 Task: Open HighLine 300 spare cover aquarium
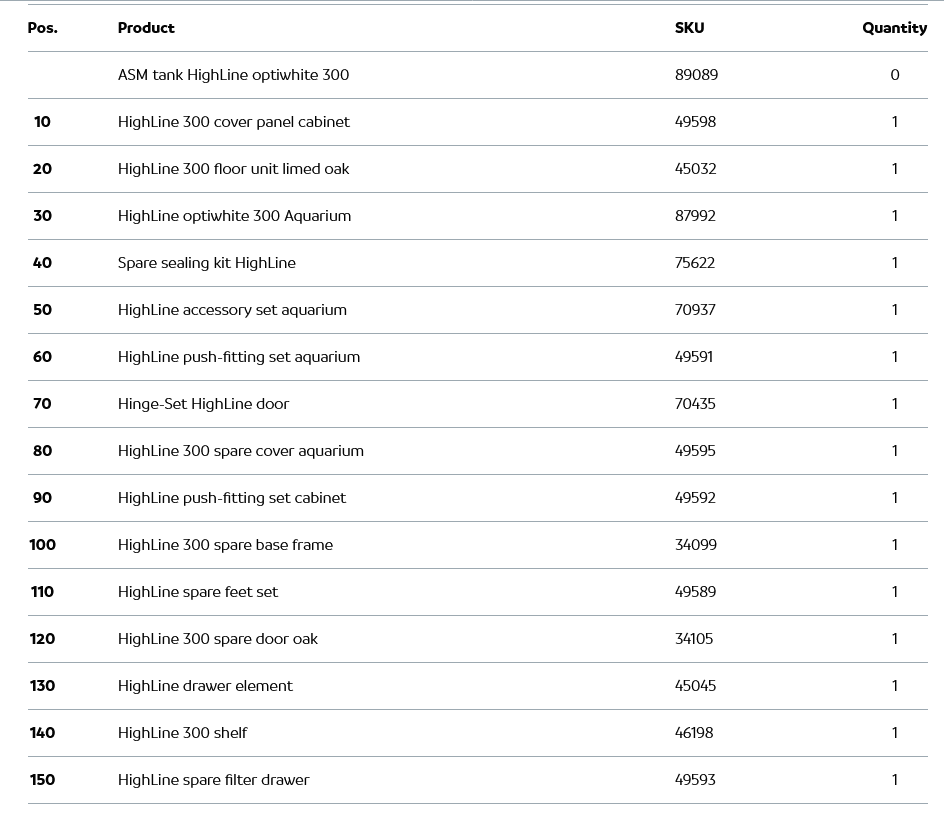pos(241,451)
